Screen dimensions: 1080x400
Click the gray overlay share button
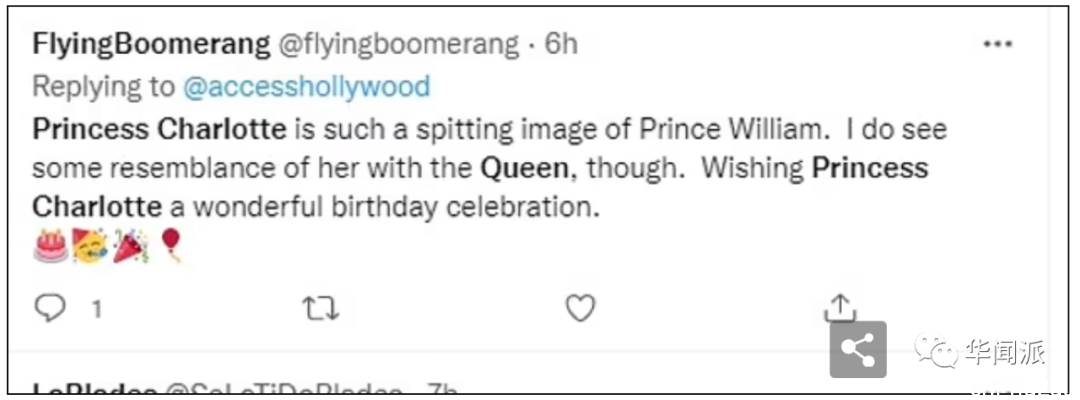[x=858, y=349]
